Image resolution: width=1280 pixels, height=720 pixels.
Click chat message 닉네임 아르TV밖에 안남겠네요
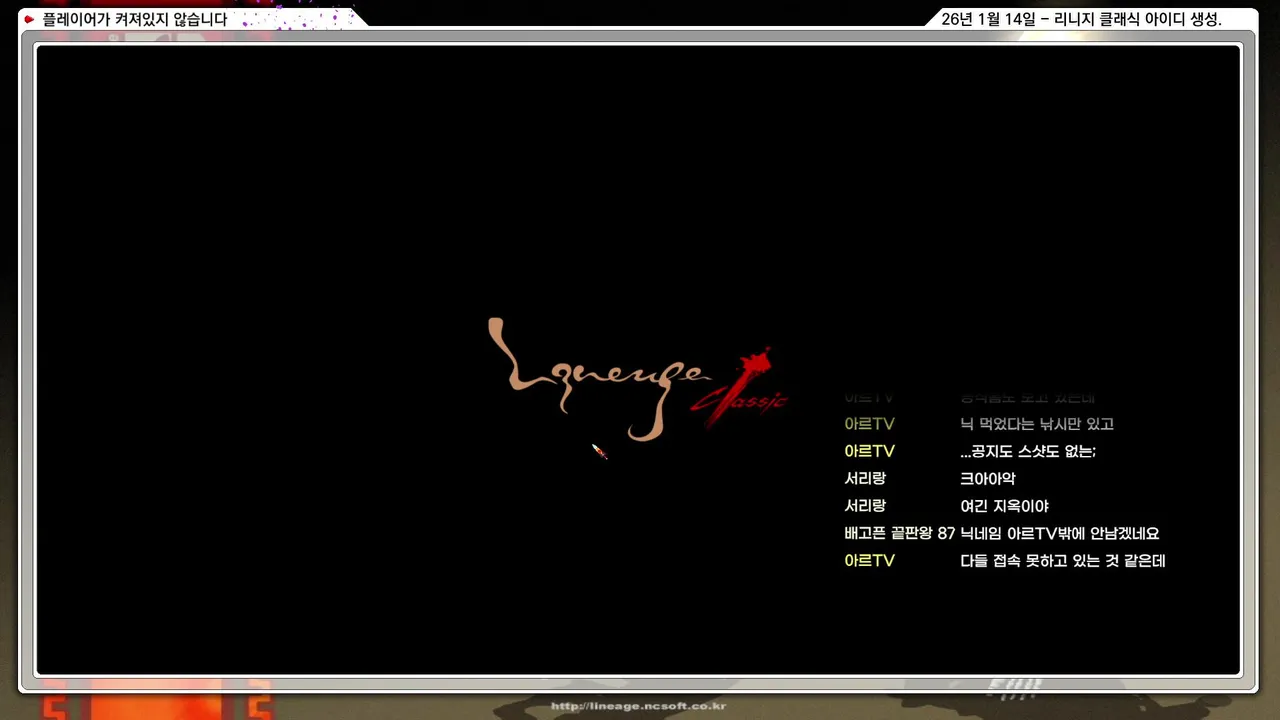(x=1060, y=534)
